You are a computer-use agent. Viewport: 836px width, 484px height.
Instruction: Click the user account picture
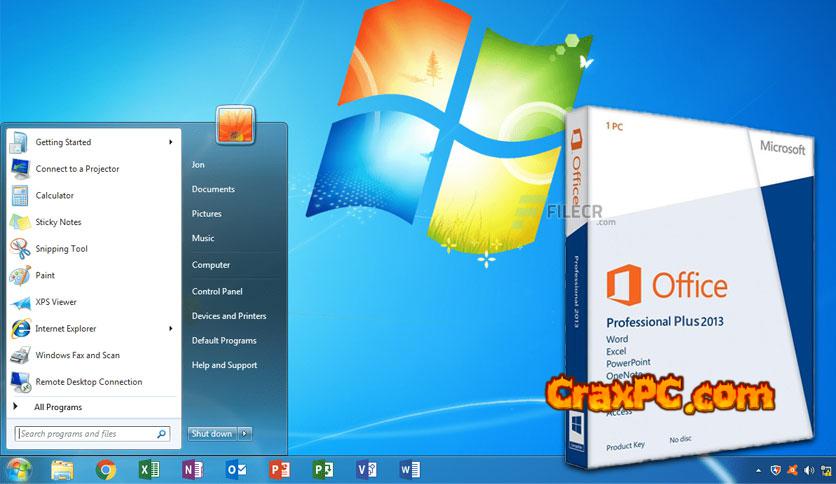click(235, 125)
